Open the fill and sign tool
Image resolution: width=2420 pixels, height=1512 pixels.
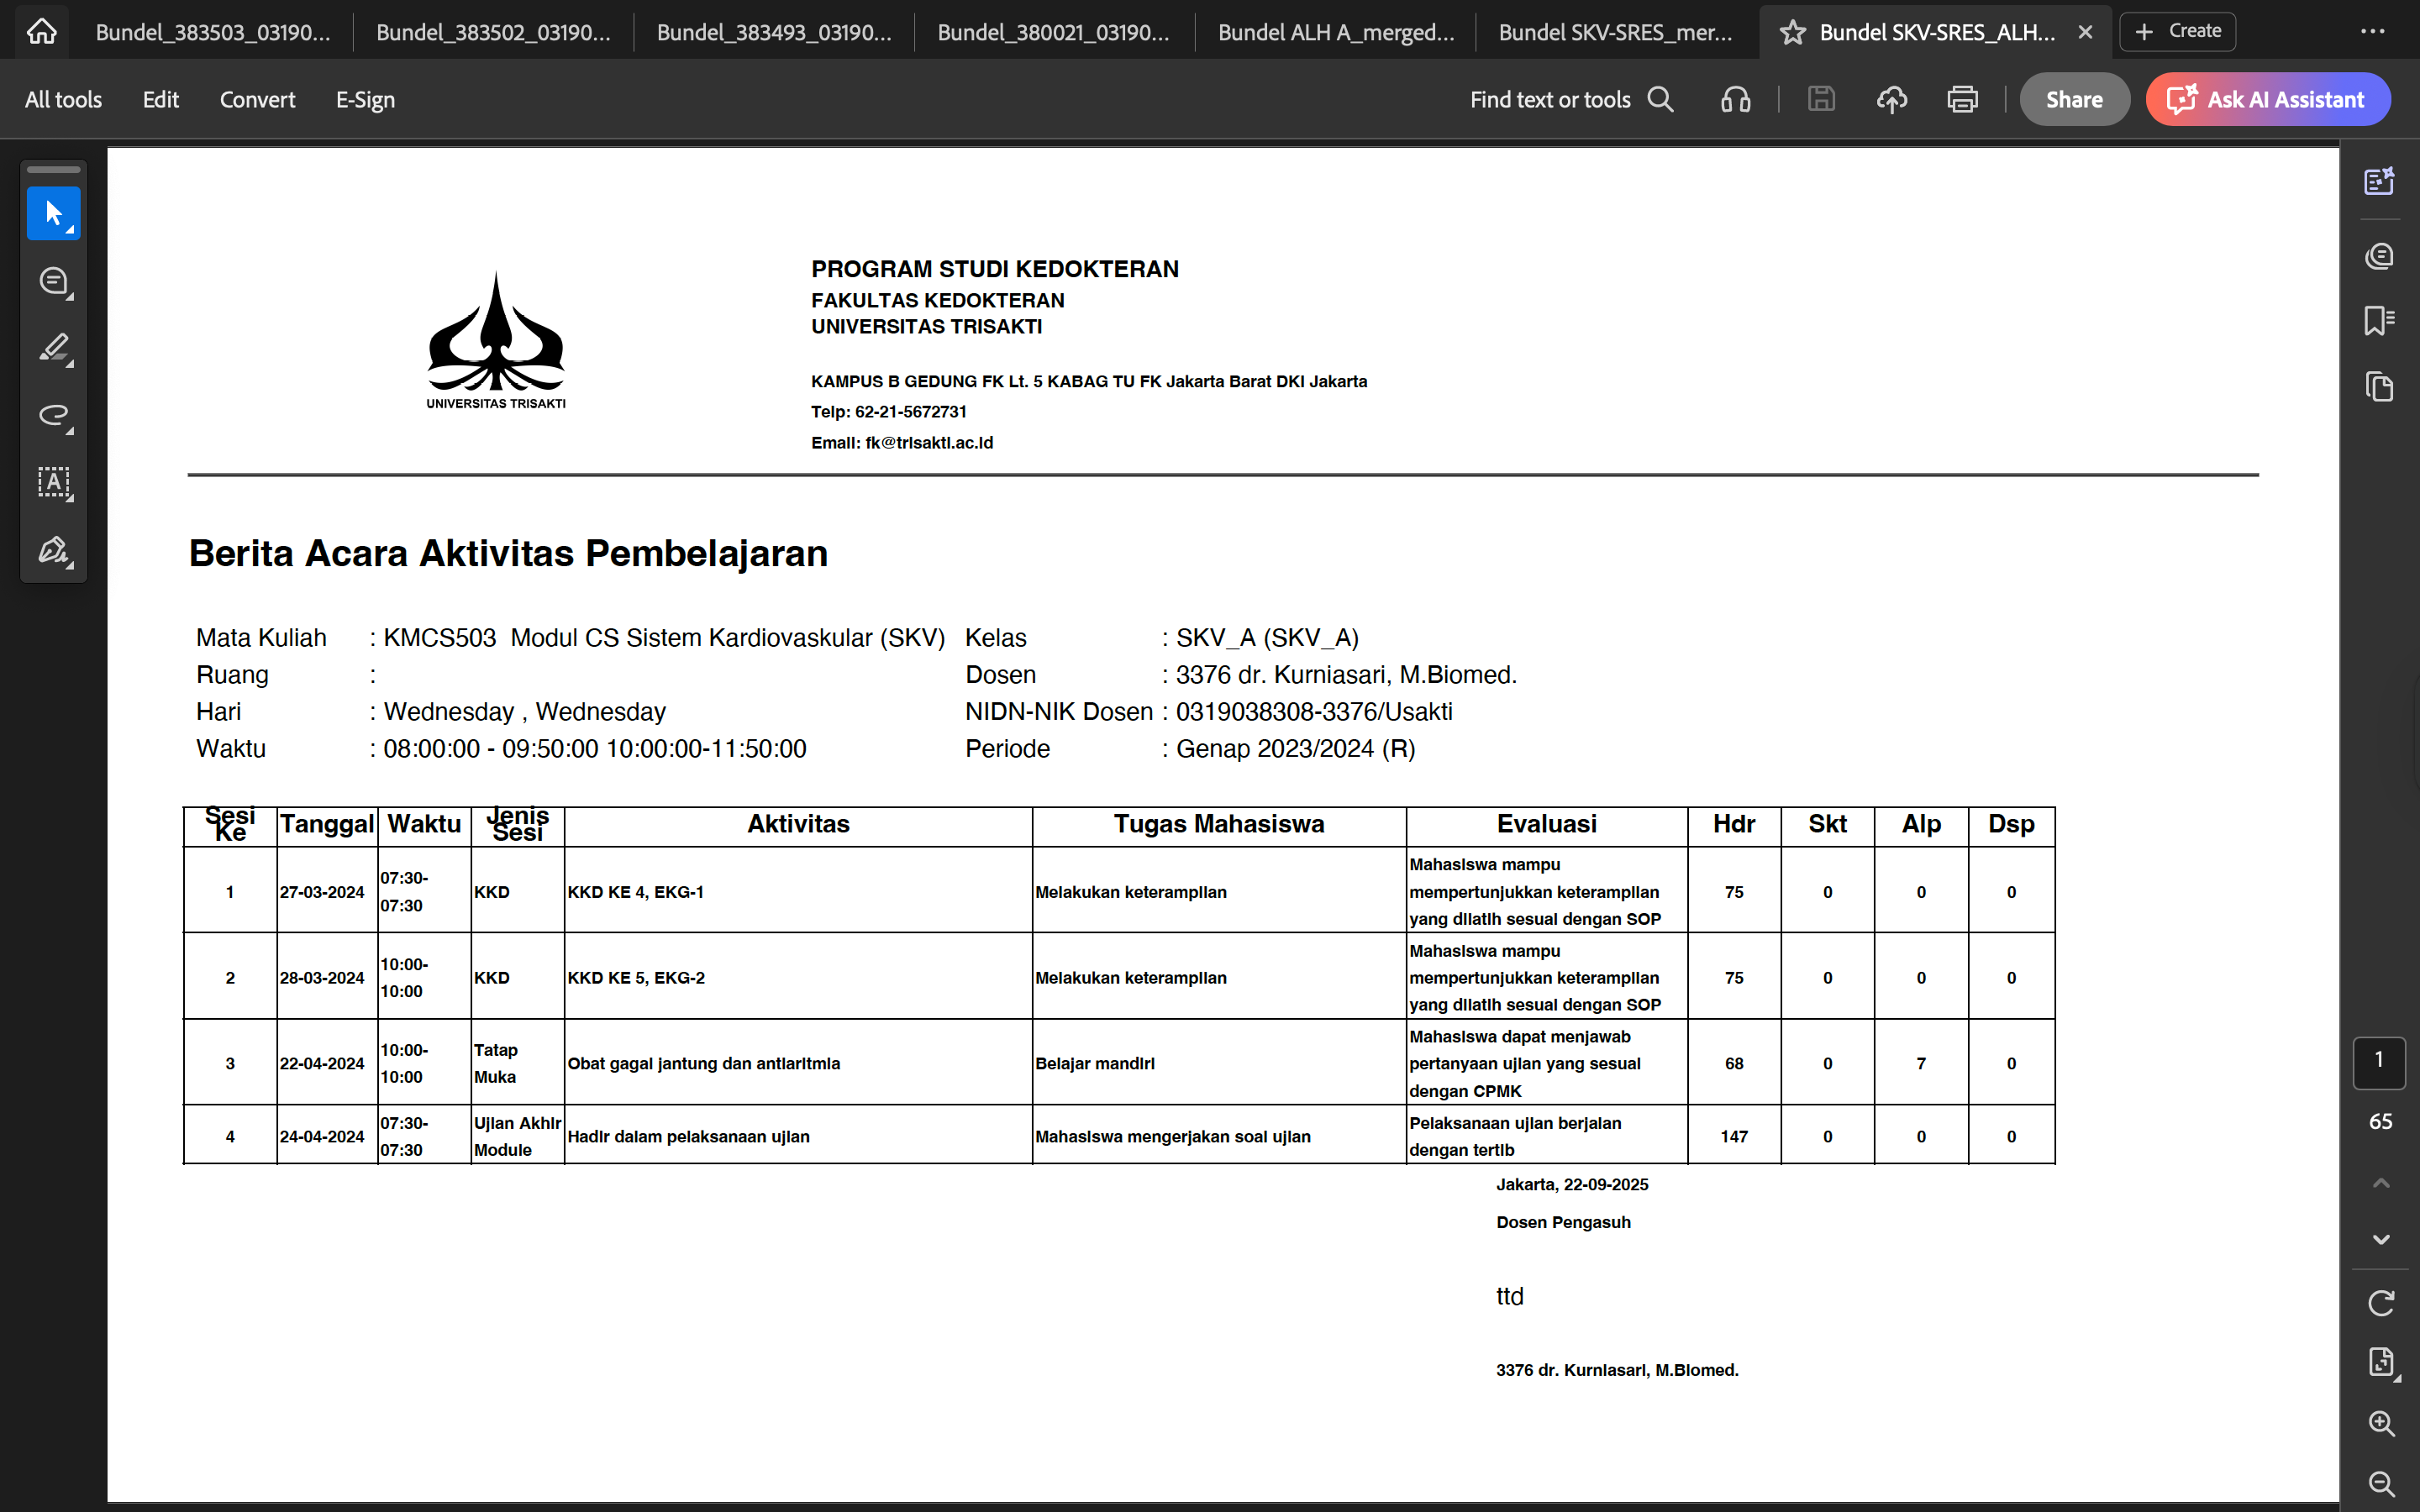point(53,550)
